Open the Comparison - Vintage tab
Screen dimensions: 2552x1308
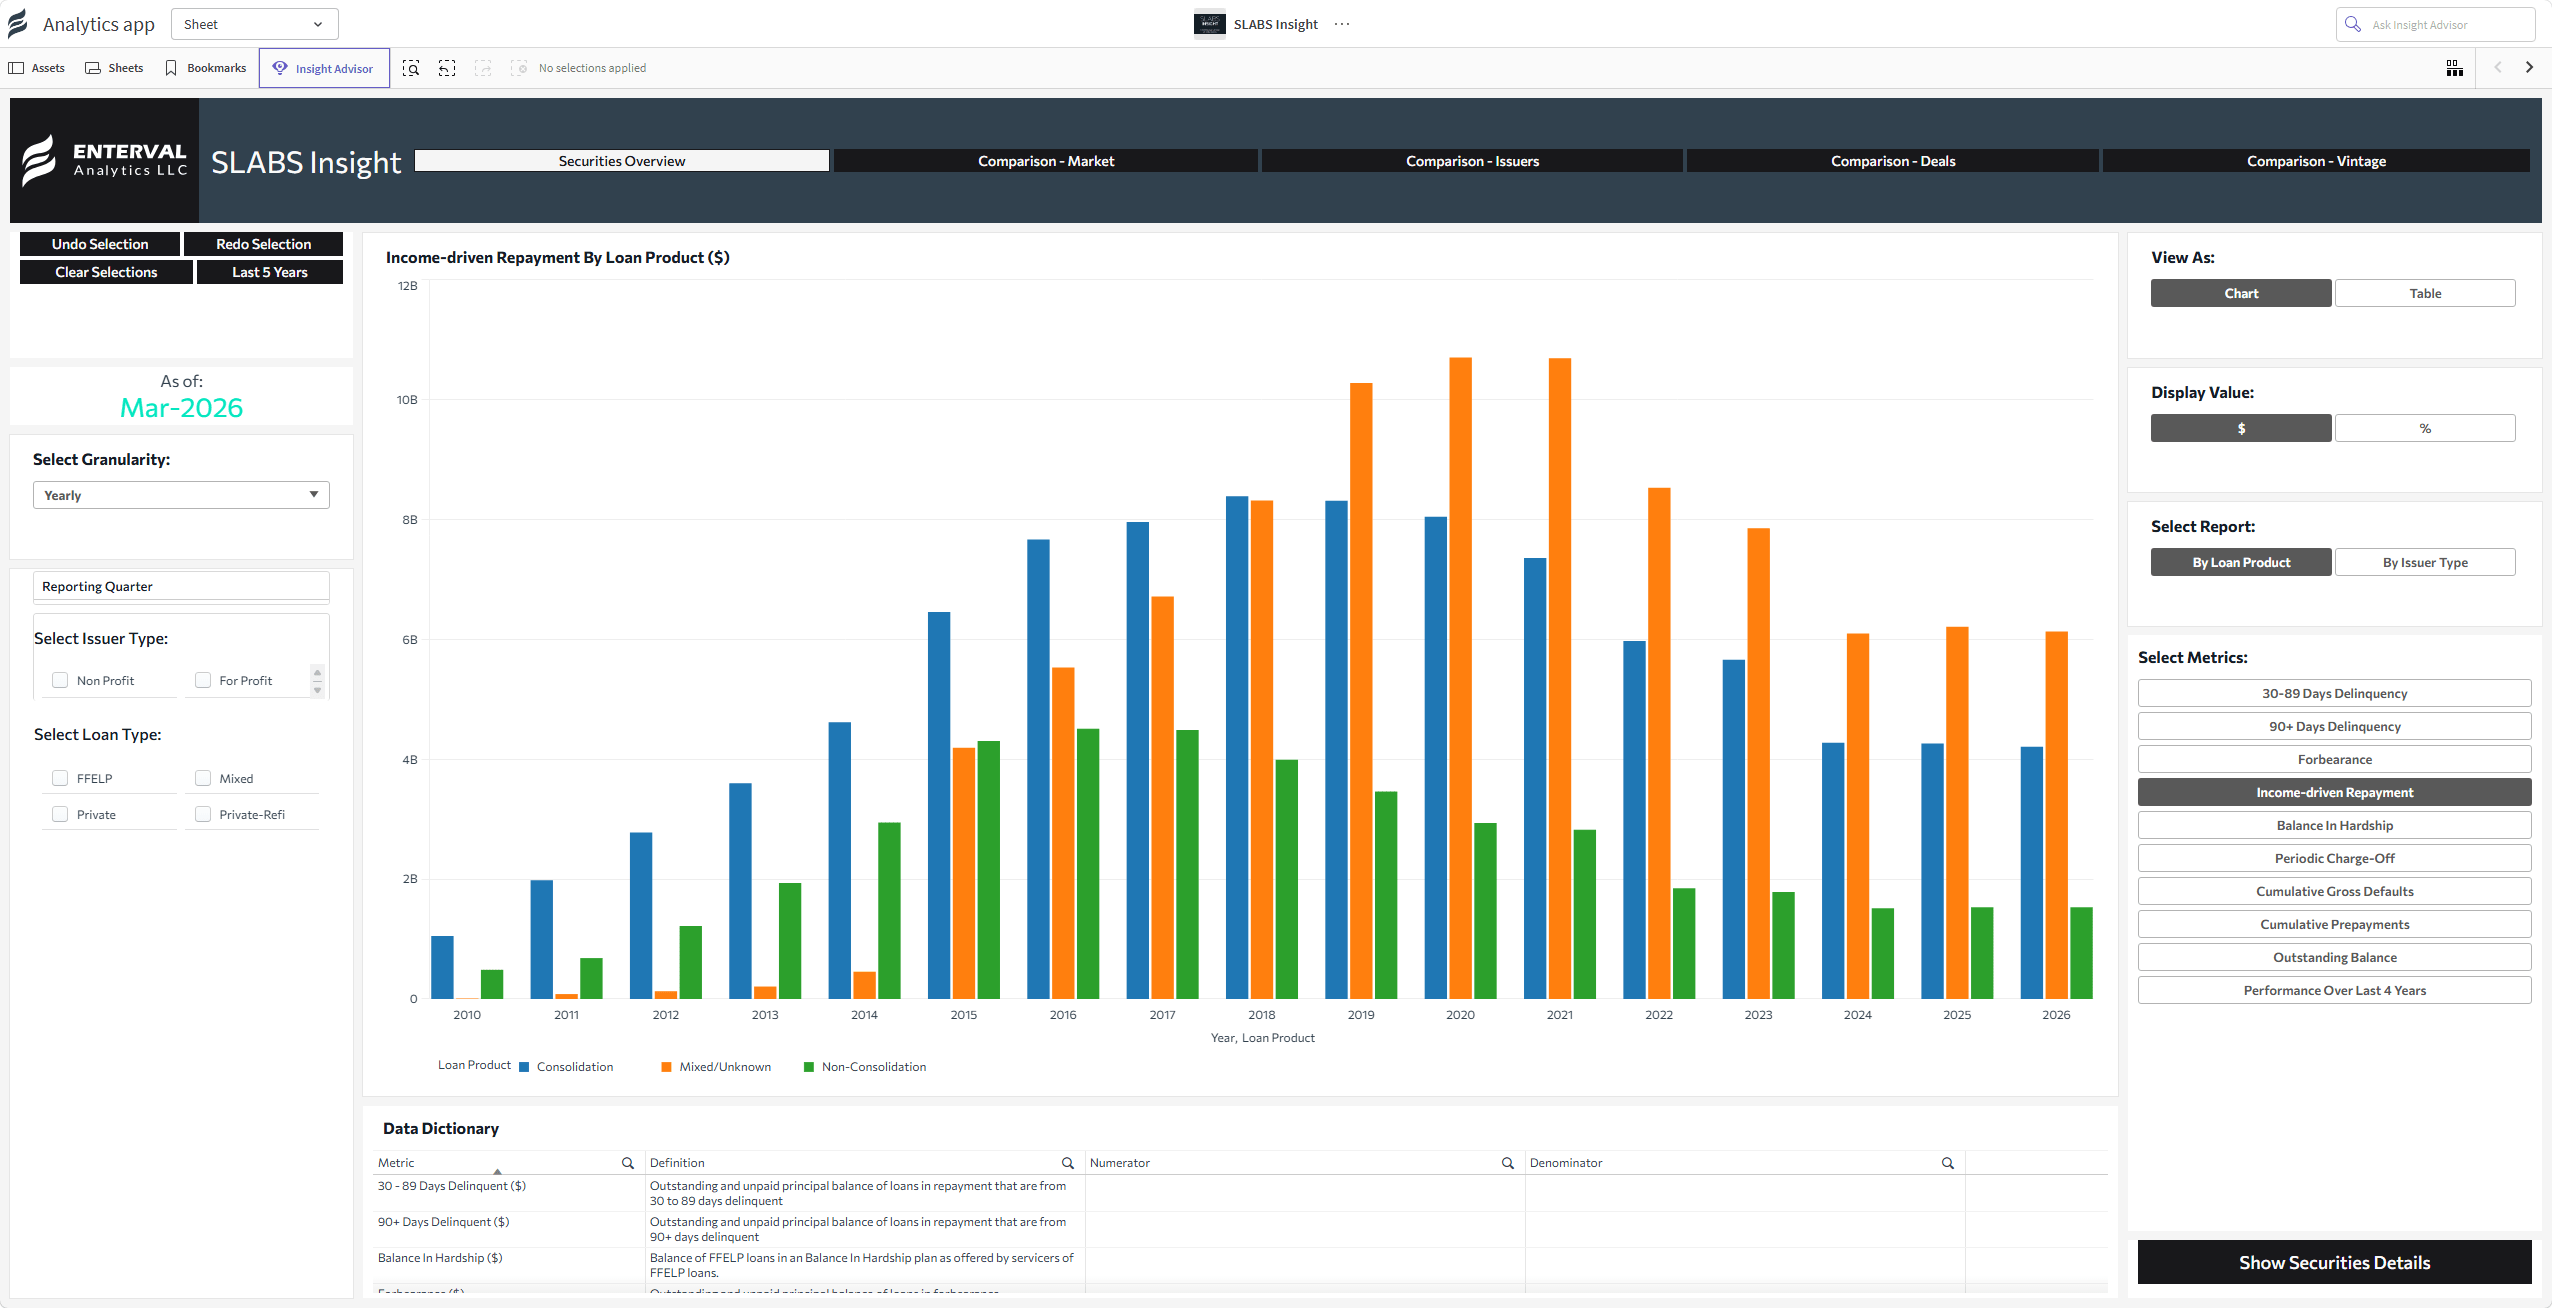click(2316, 161)
